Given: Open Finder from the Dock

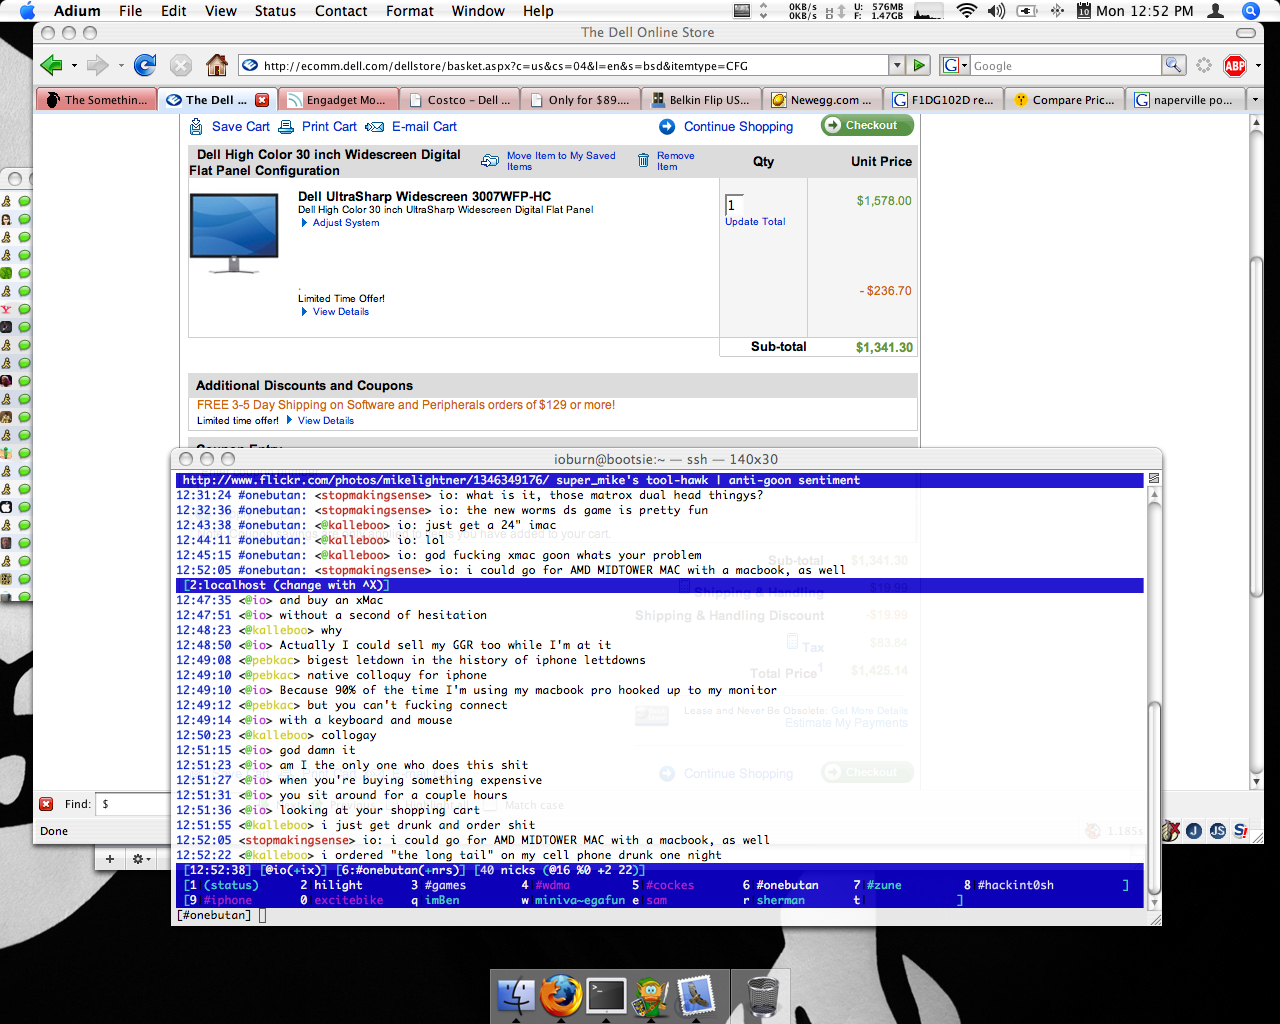Looking at the screenshot, I should coord(516,995).
